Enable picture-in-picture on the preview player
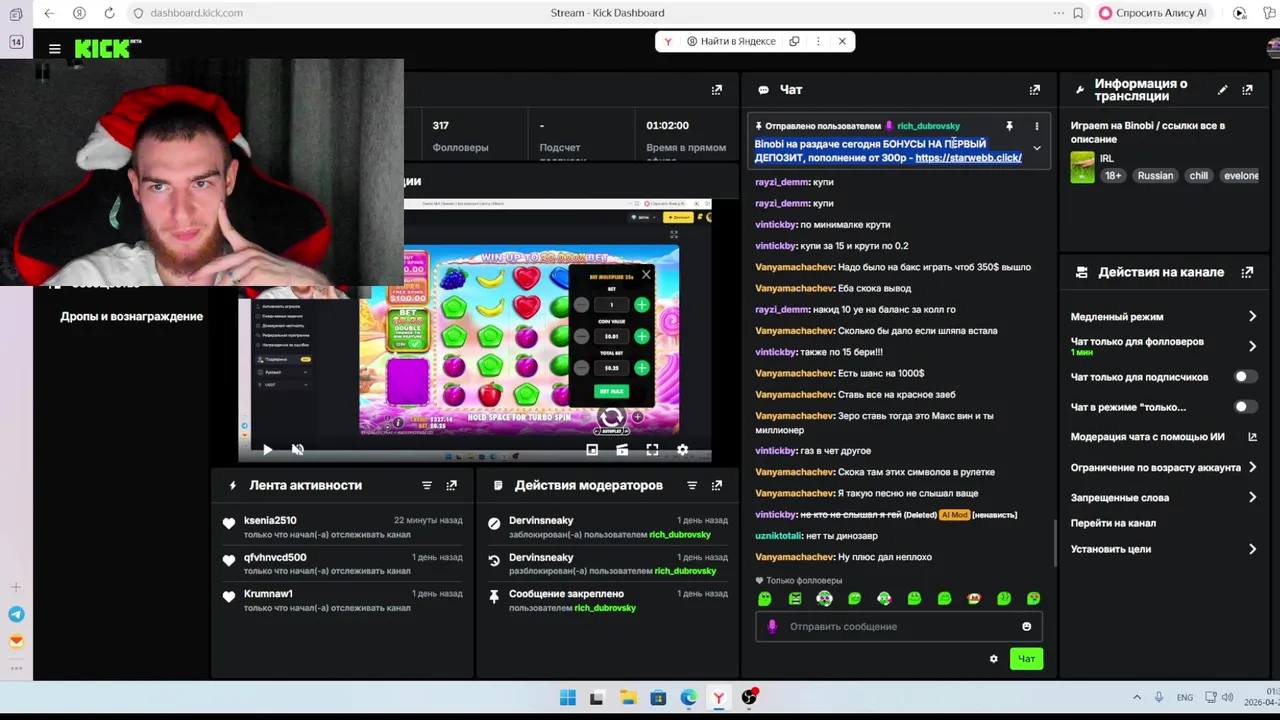The width and height of the screenshot is (1280, 720). point(592,450)
